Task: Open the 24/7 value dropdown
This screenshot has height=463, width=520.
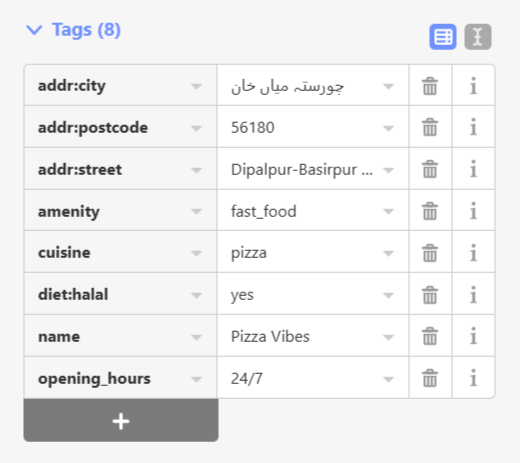Action: [388, 379]
